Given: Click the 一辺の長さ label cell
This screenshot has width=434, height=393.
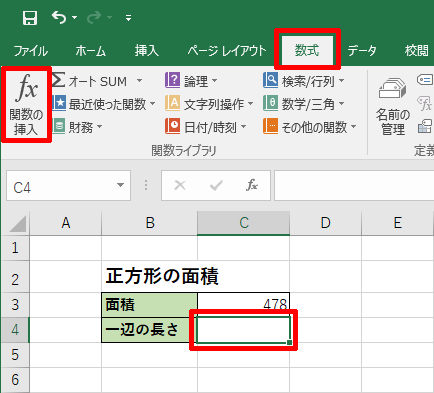Looking at the screenshot, I should pyautogui.click(x=150, y=330).
